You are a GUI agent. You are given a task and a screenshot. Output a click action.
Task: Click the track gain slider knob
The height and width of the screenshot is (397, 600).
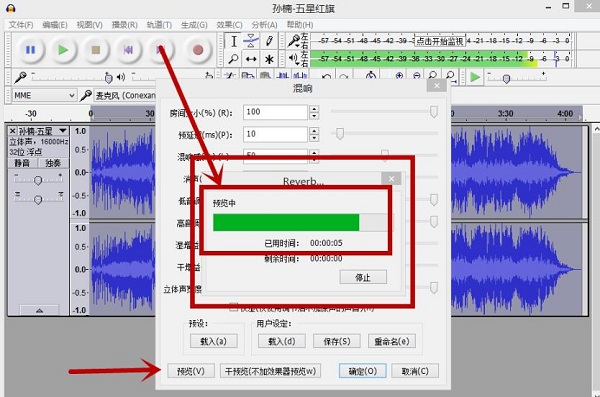pyautogui.click(x=38, y=180)
